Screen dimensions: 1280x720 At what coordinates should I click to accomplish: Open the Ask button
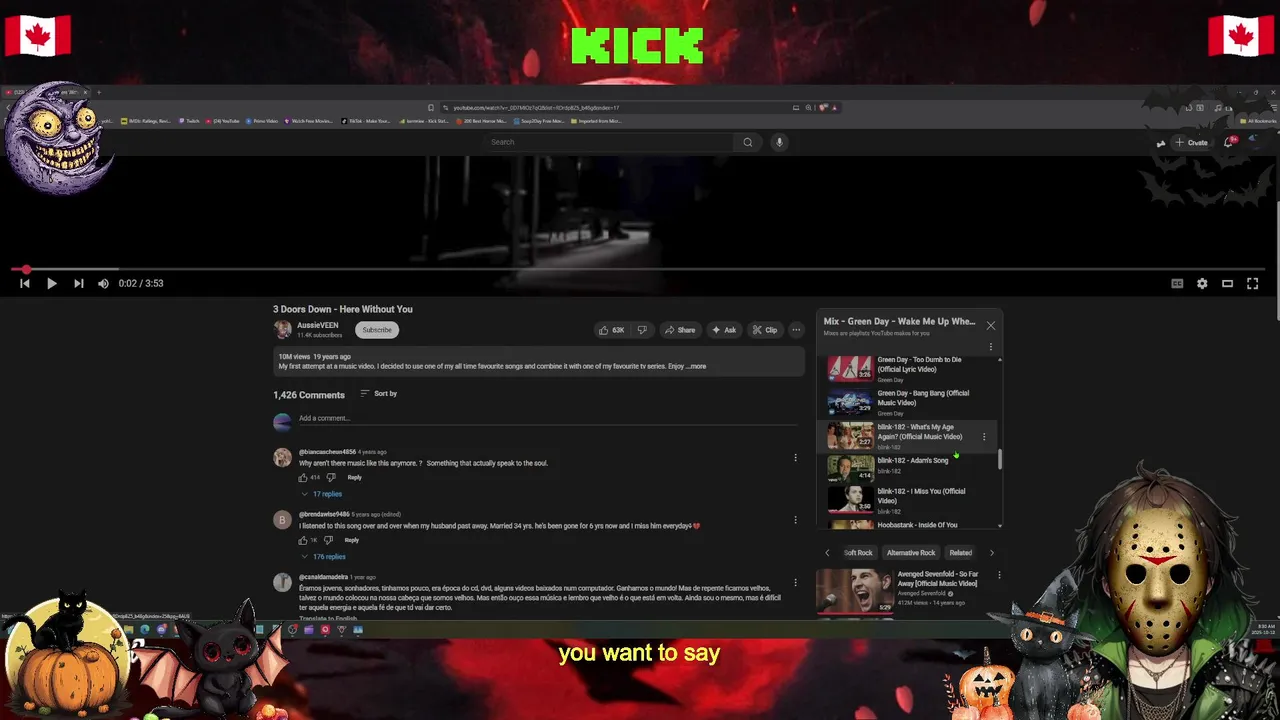724,330
